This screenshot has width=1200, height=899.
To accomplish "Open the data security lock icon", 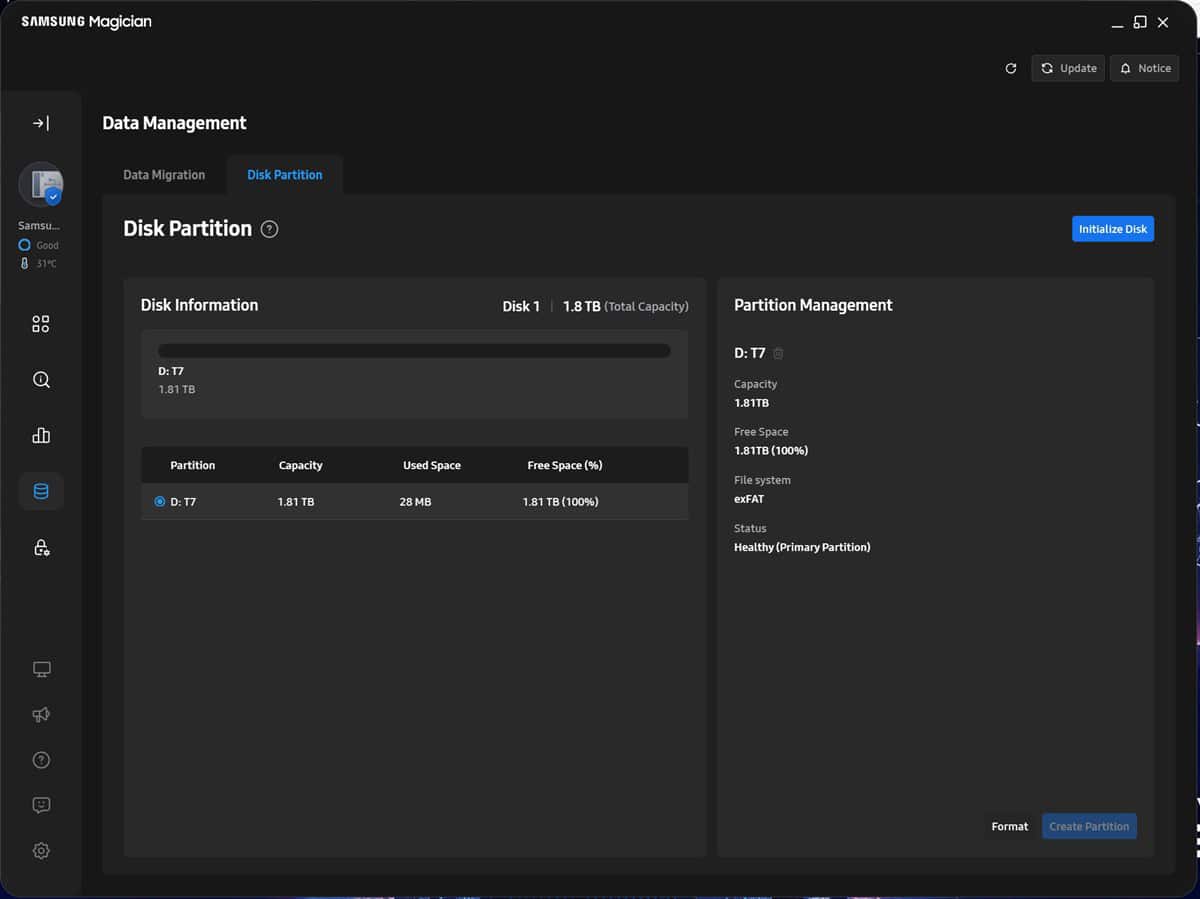I will (x=41, y=548).
